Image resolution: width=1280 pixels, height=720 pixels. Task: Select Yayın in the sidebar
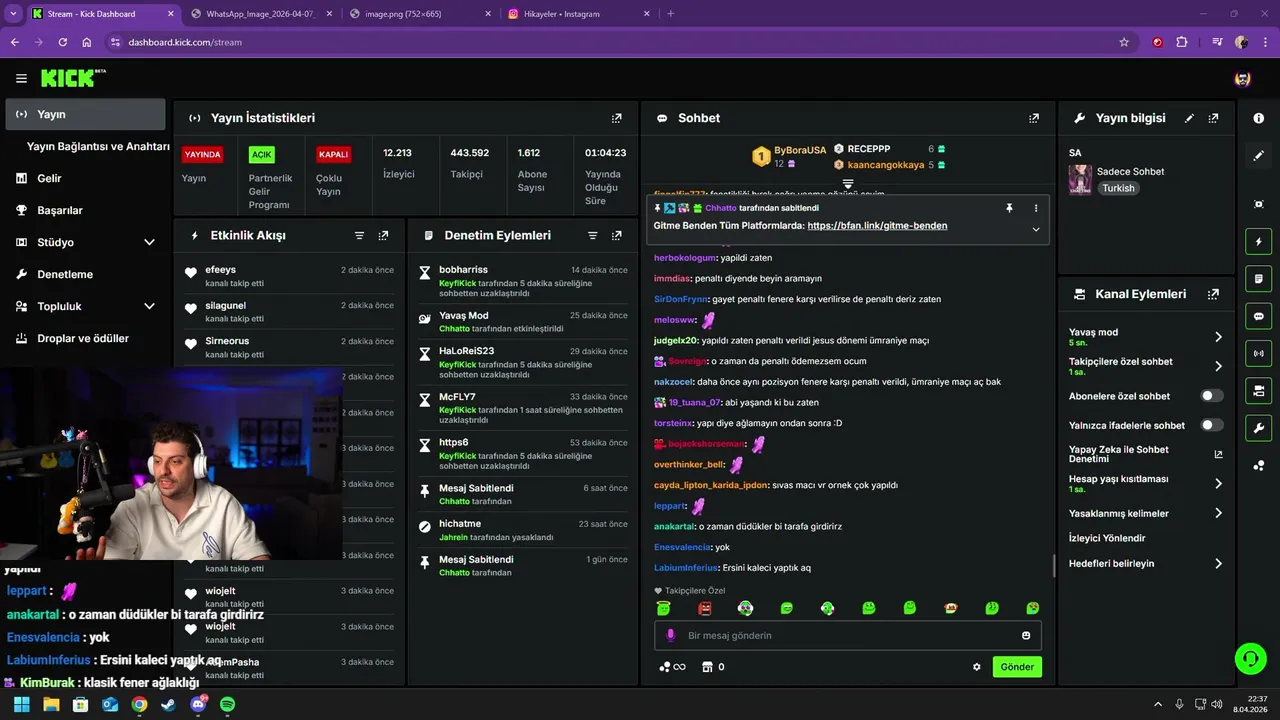(85, 114)
